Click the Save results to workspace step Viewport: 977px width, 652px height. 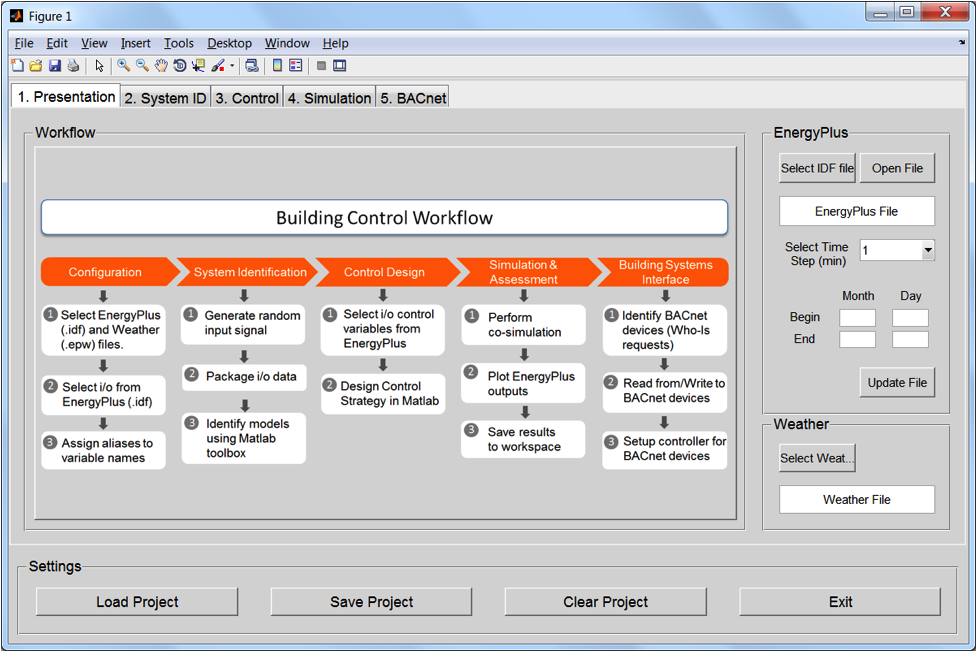pos(523,439)
